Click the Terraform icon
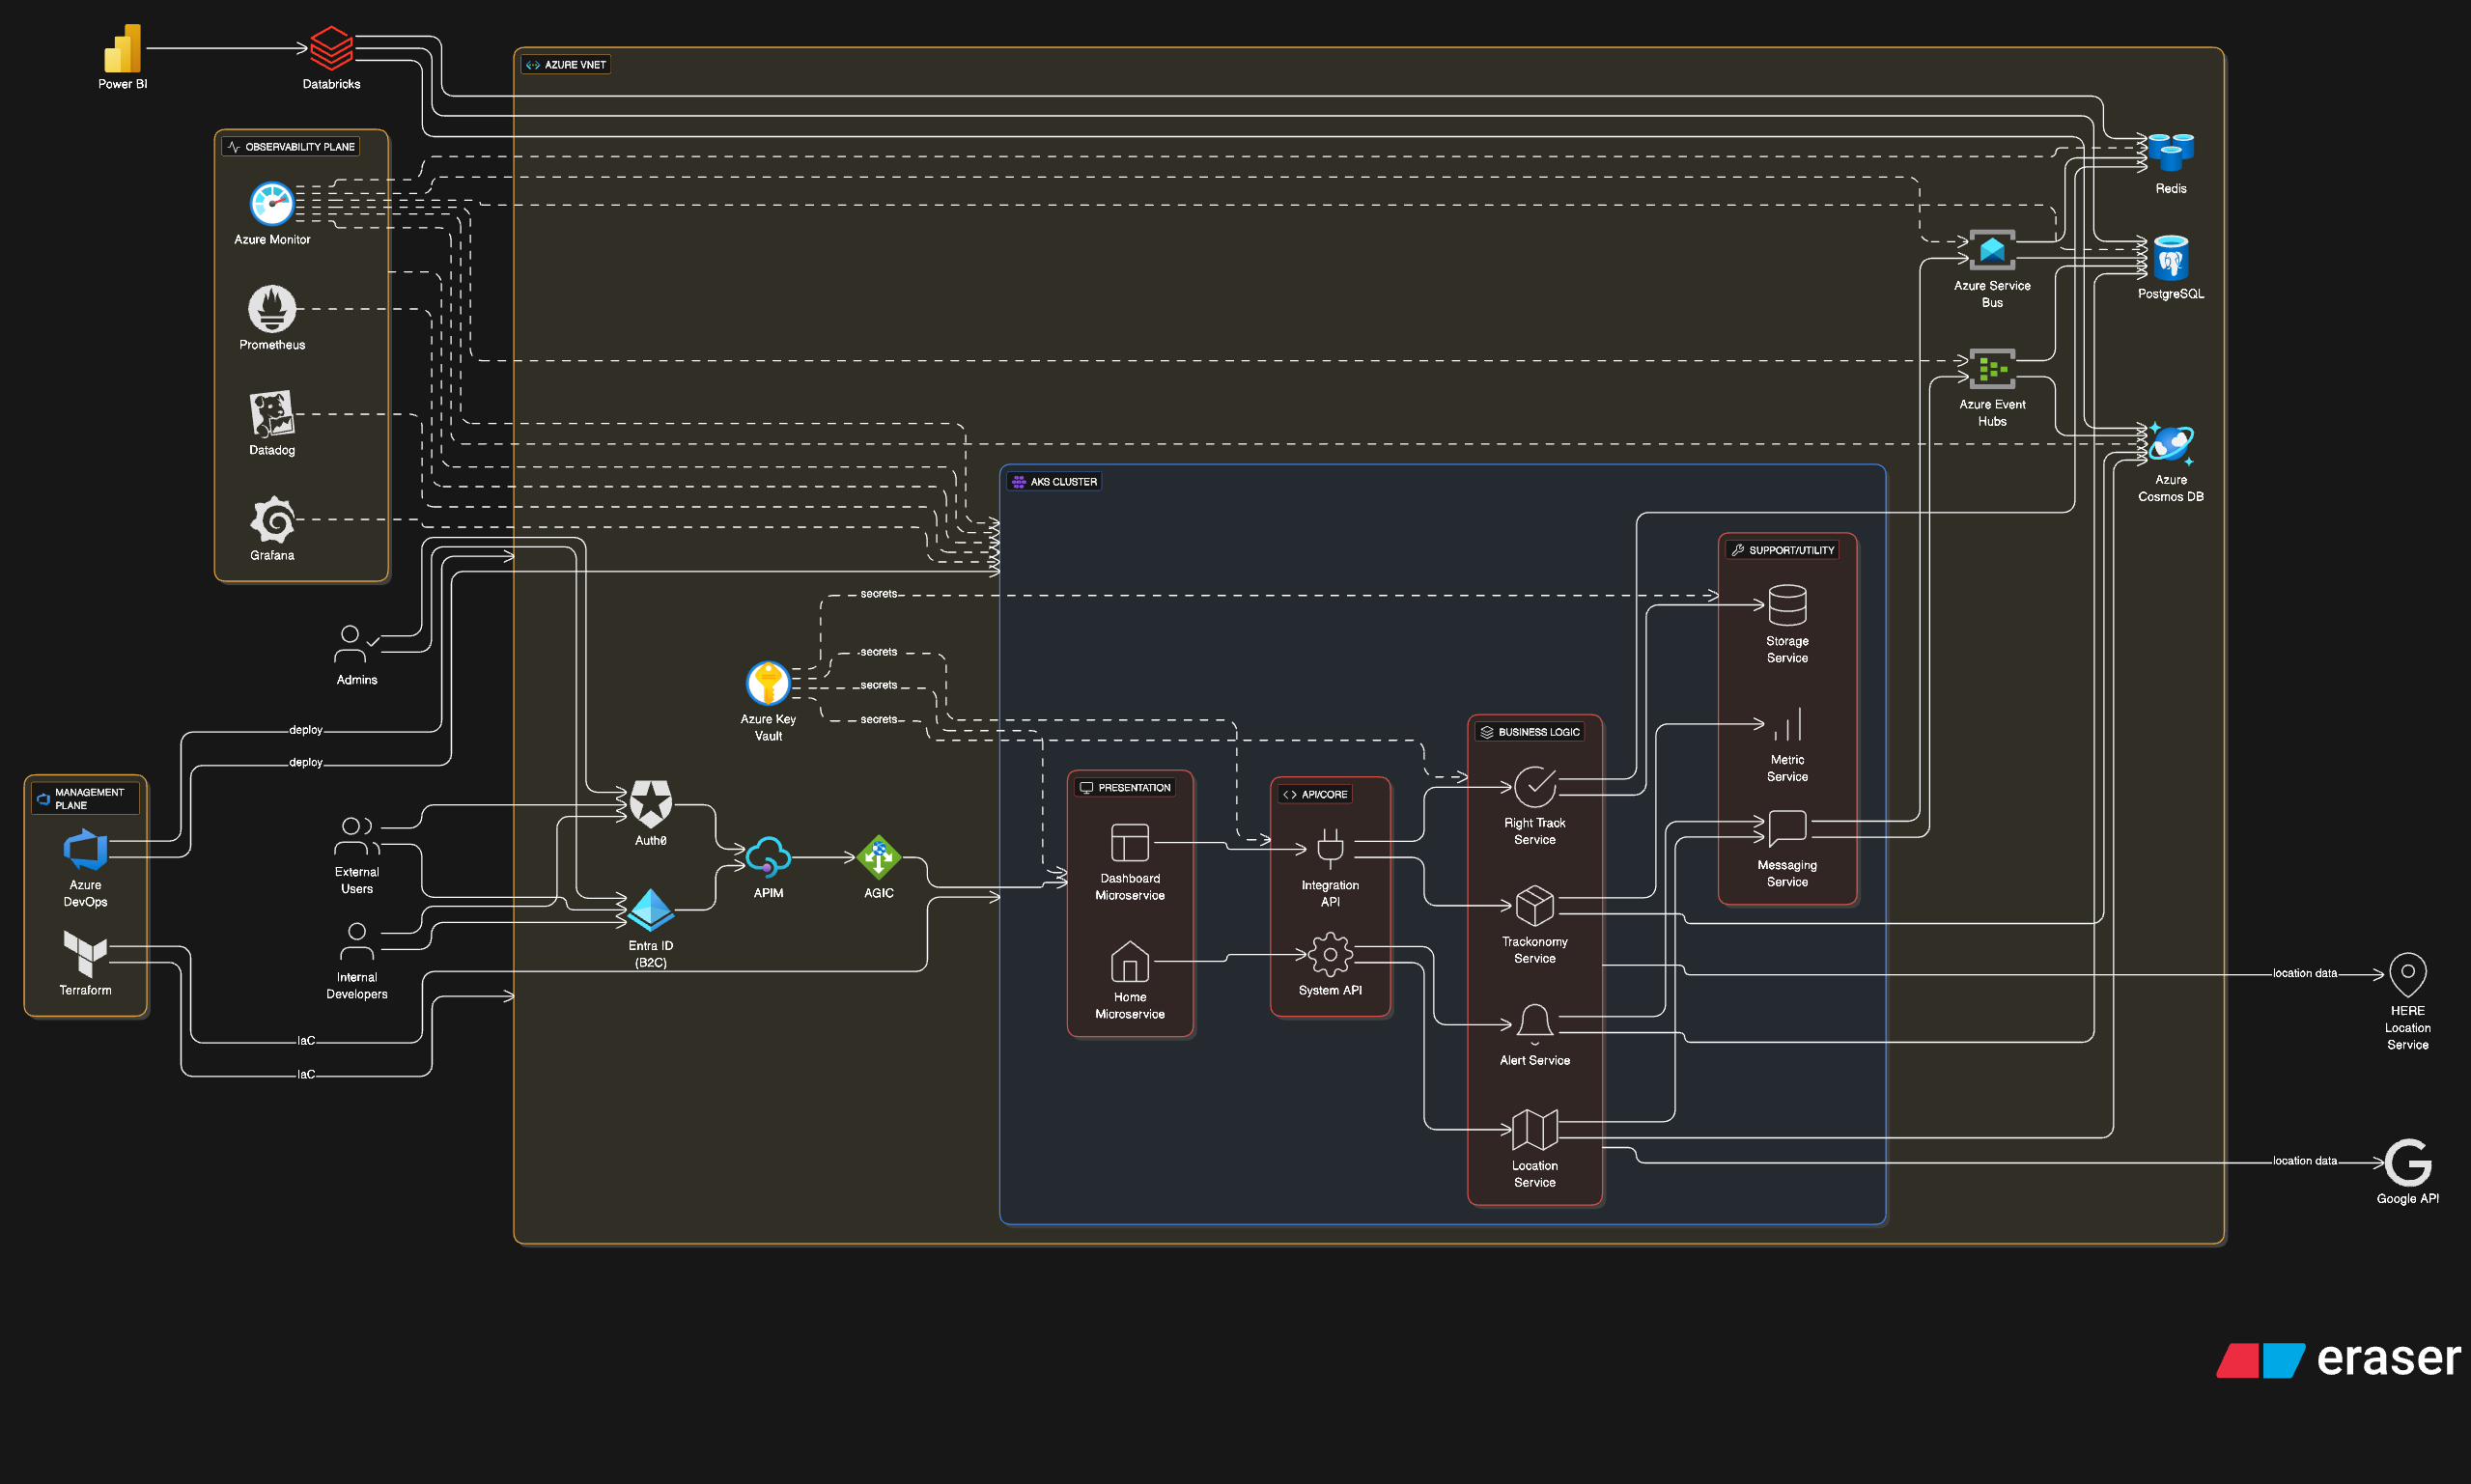The height and width of the screenshot is (1484, 2471). coord(84,957)
